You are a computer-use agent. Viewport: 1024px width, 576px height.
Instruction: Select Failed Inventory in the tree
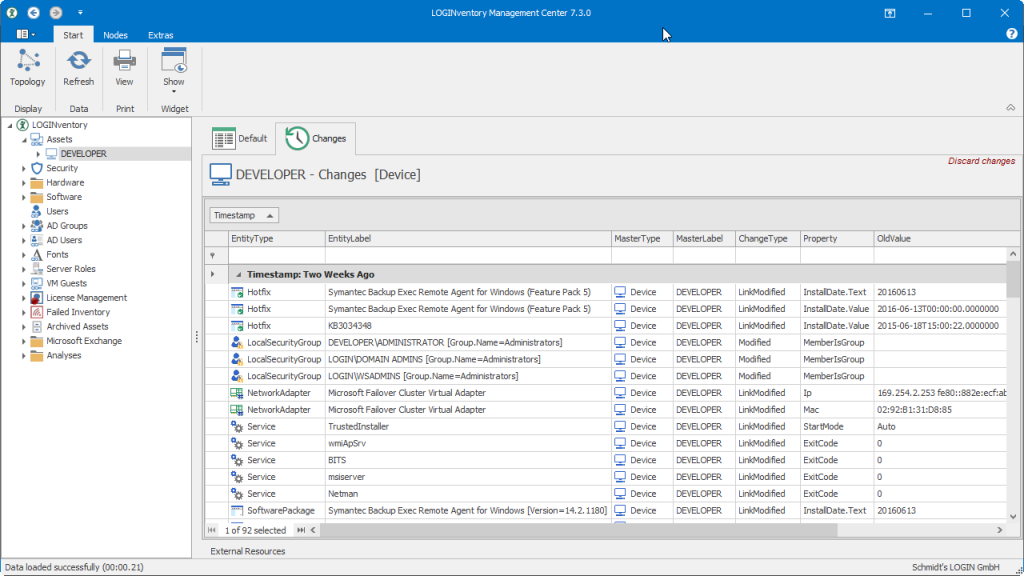[78, 312]
